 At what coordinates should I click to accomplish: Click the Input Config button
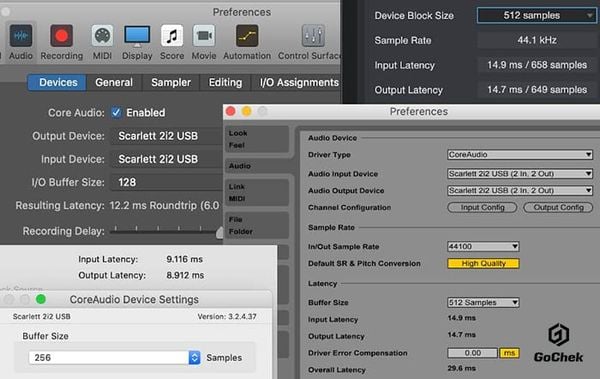pos(482,207)
